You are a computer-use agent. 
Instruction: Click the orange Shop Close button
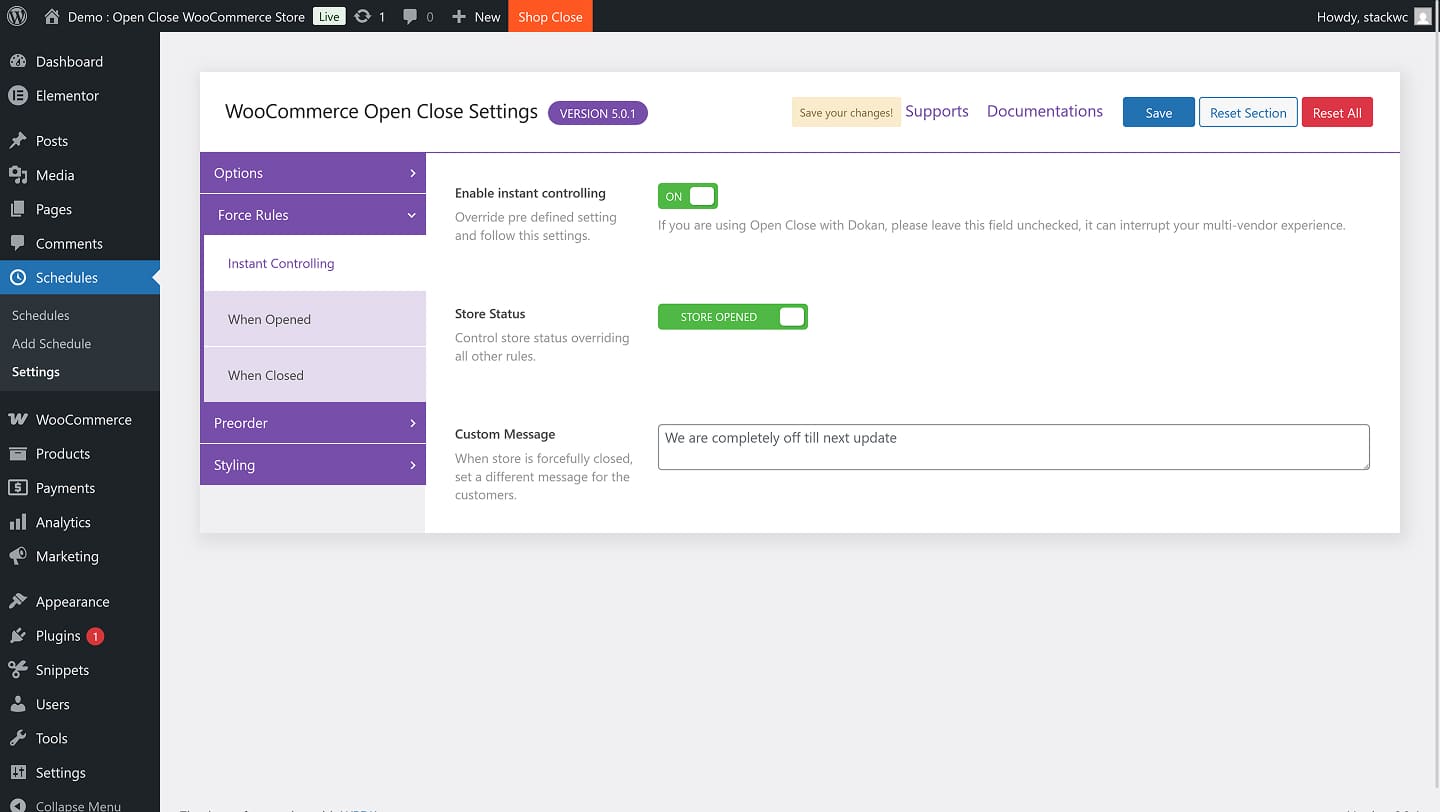coord(550,16)
